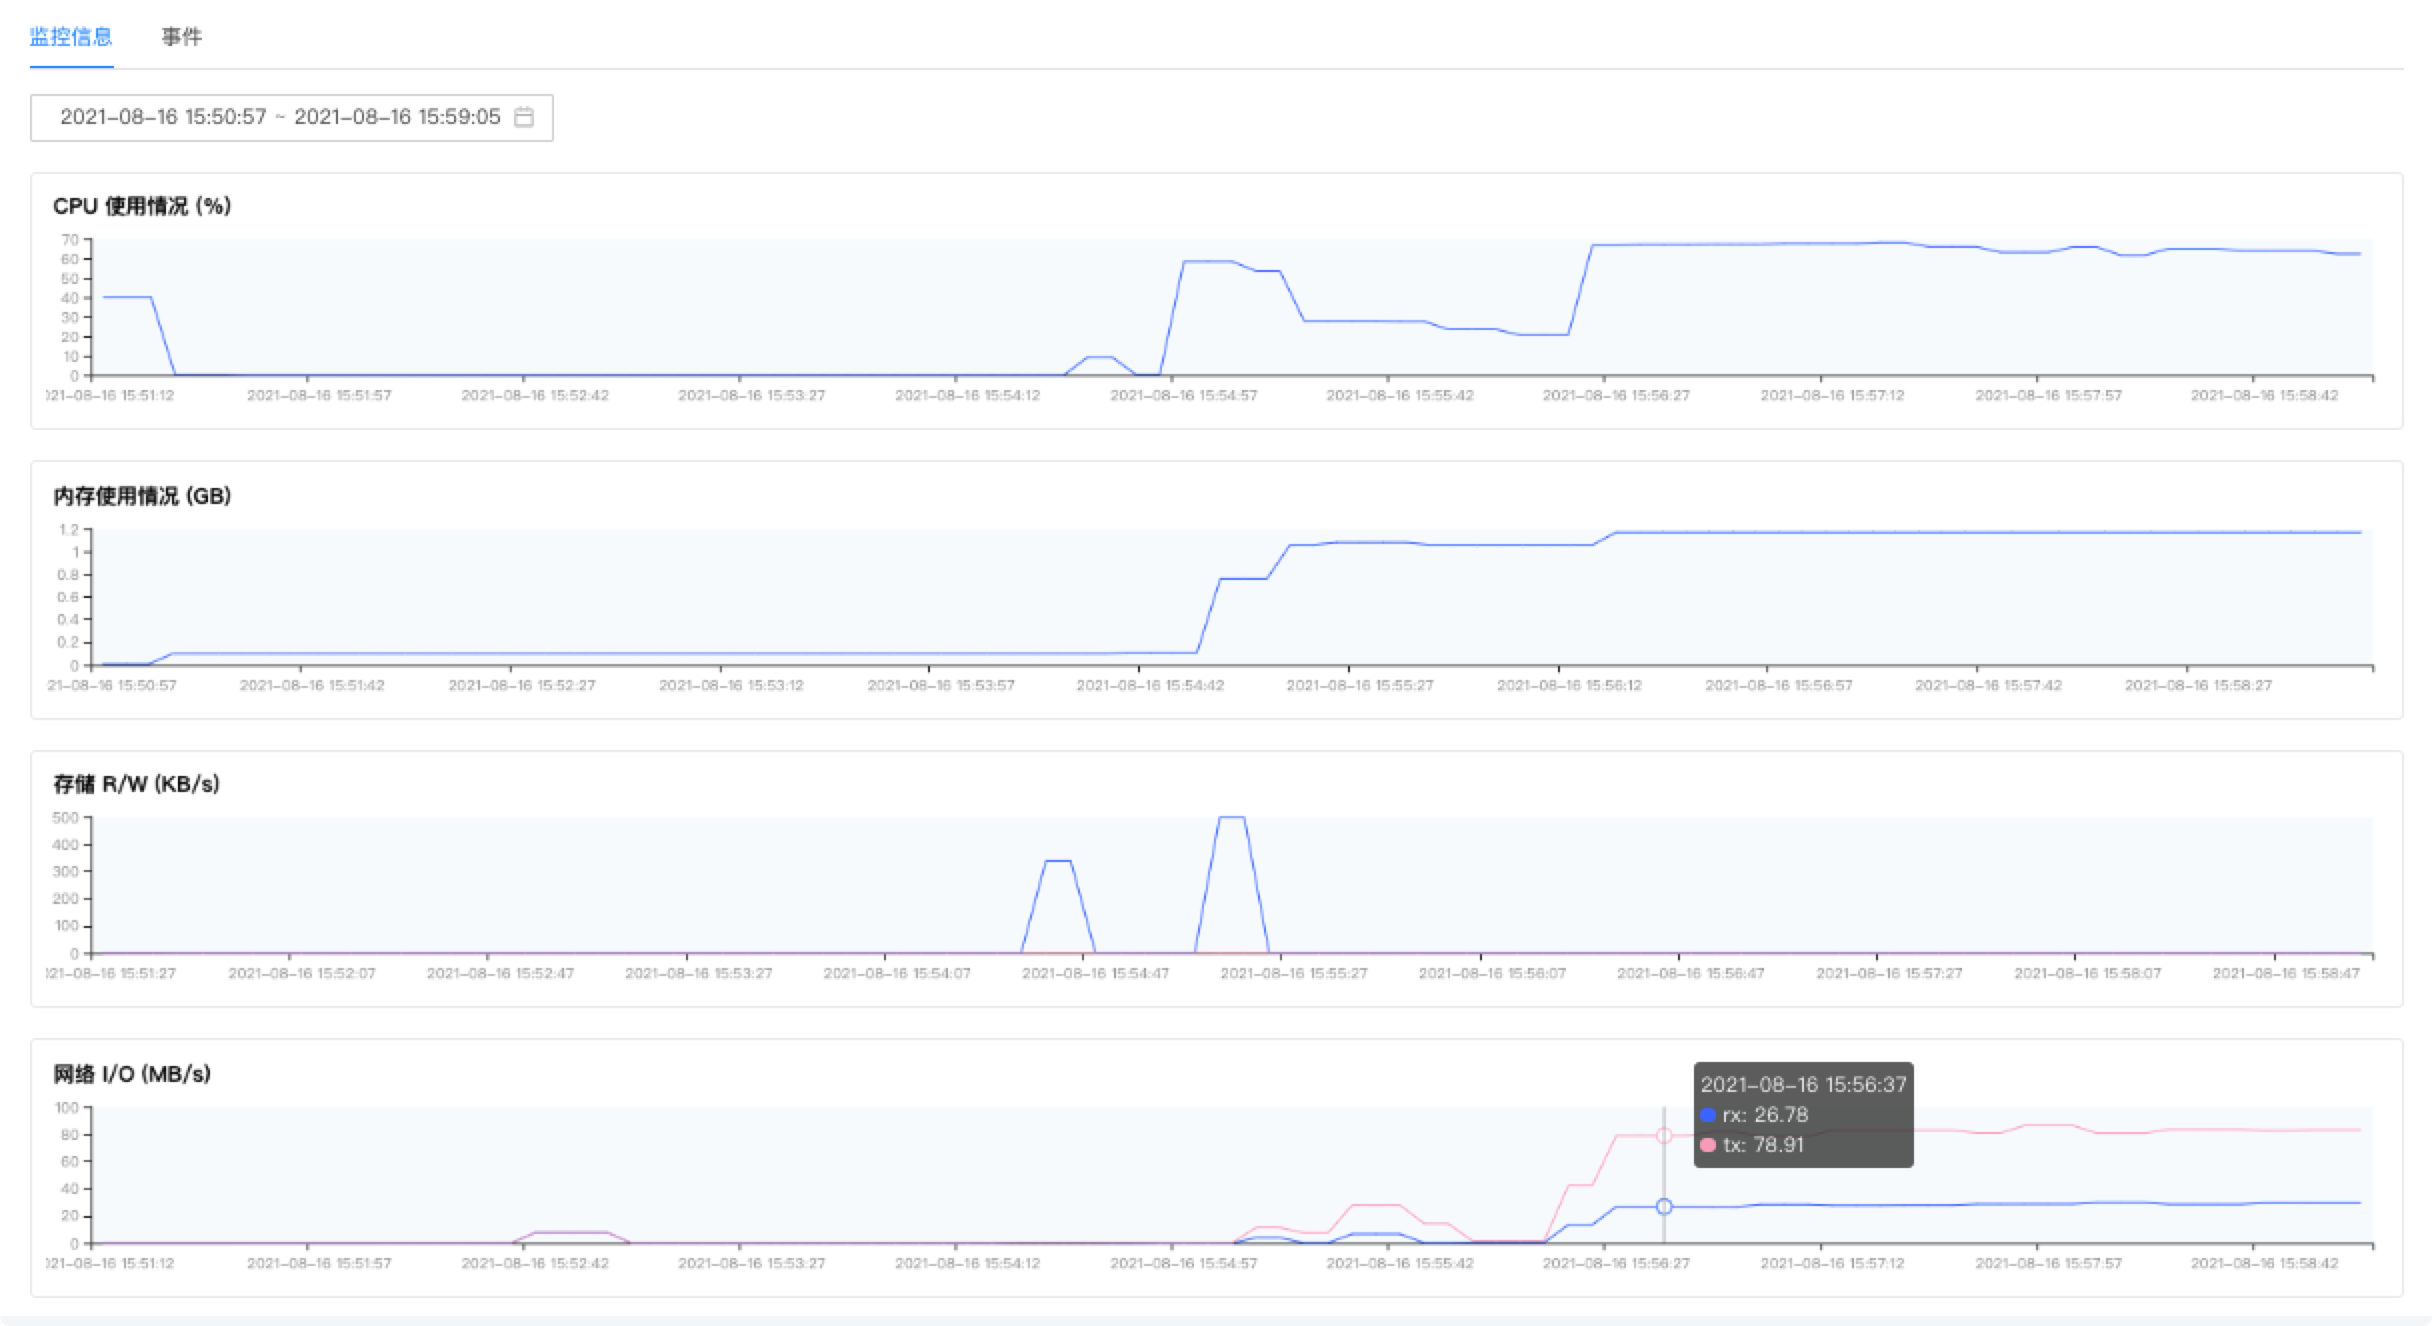Click the small network bump near 15:52:42

571,1232
